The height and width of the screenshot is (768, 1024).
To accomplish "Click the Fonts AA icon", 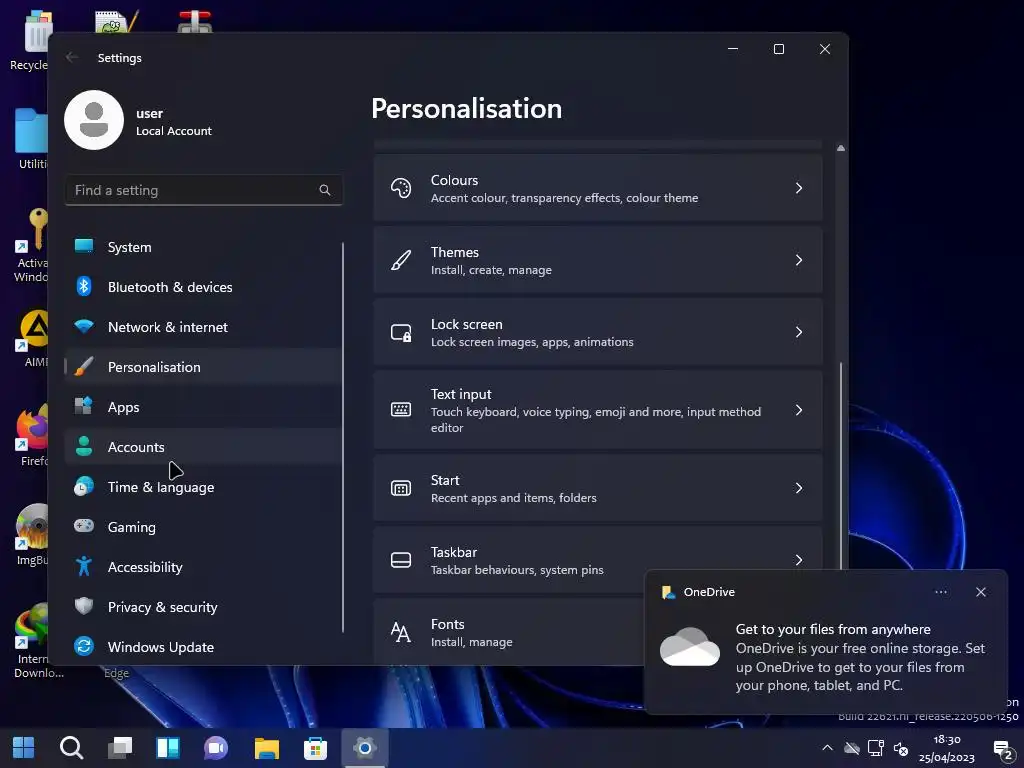I will [x=400, y=632].
